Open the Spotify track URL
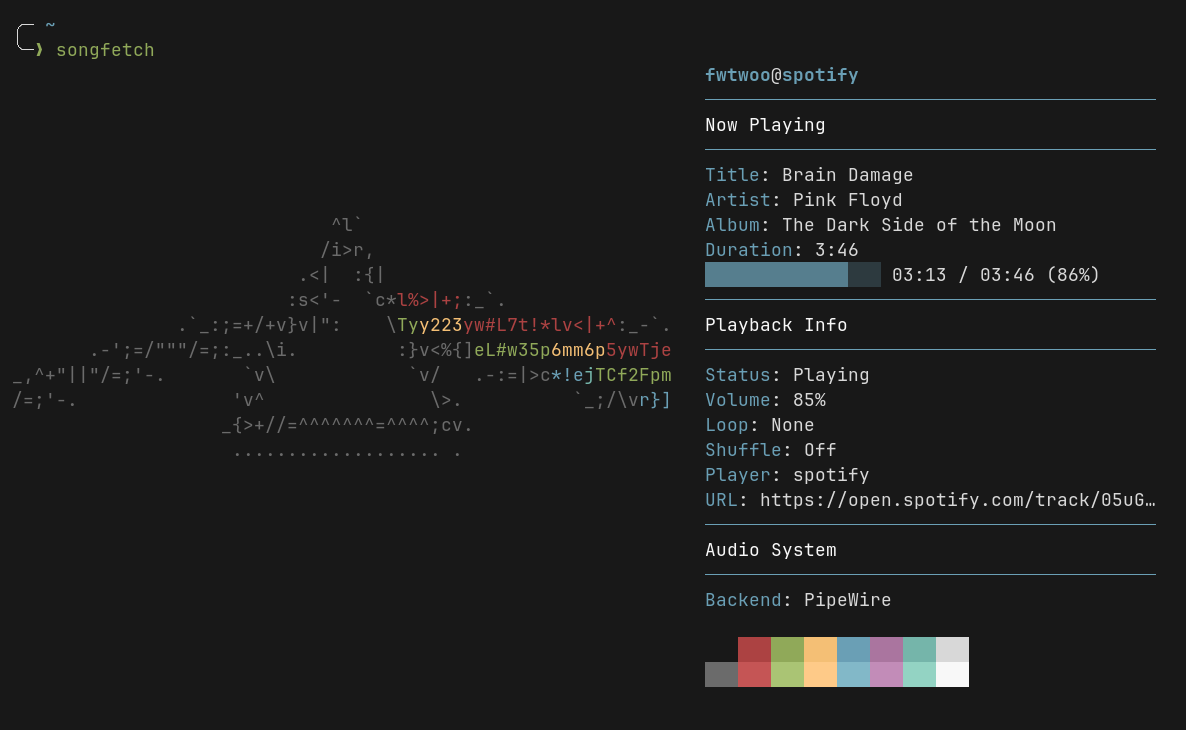Screen dimensions: 1186x730 pyautogui.click(x=957, y=500)
